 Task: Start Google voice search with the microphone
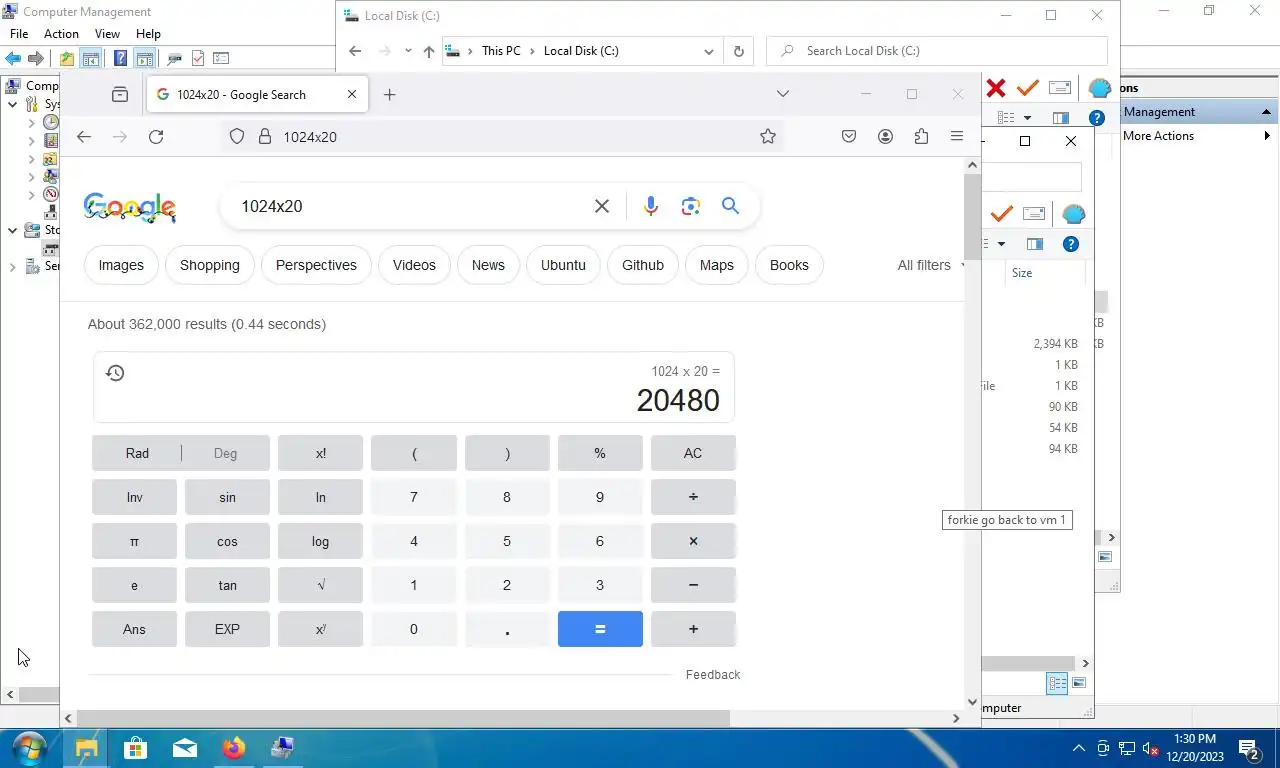(x=651, y=206)
